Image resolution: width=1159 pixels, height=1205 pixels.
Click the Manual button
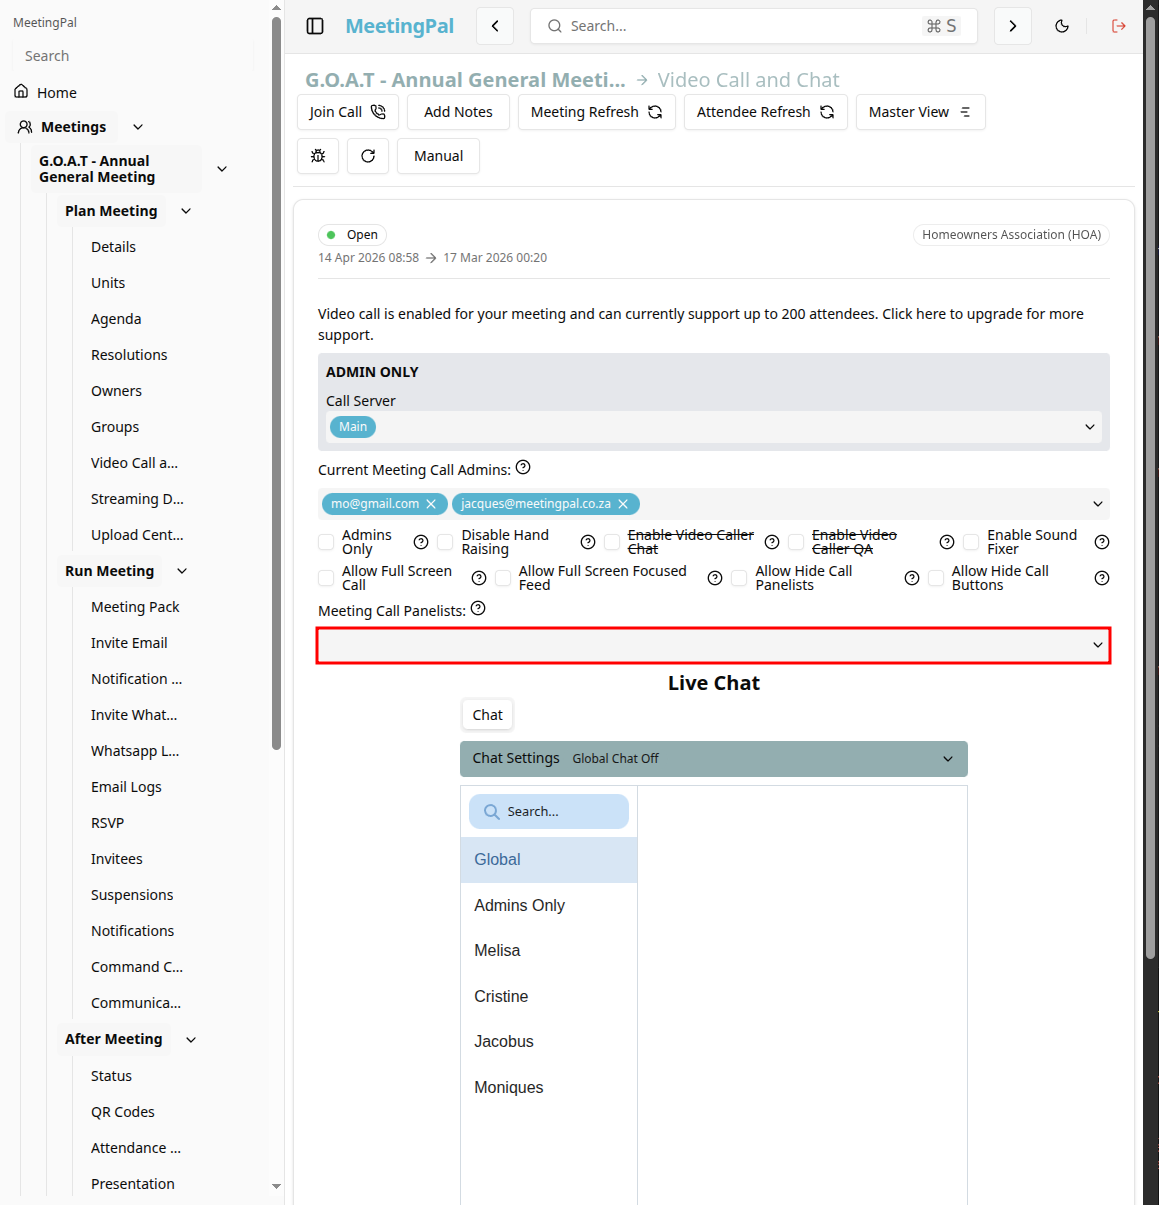[438, 156]
